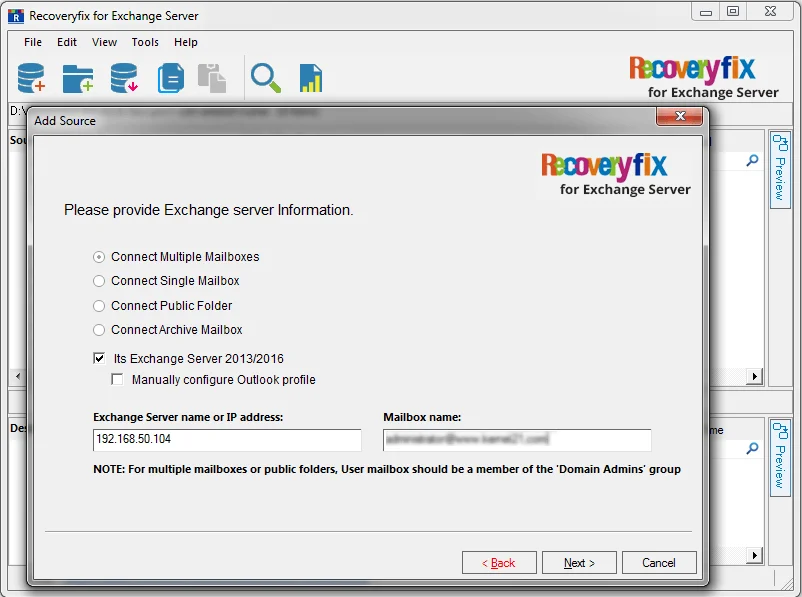
Task: Click the magnifier search toolbar icon
Action: click(x=265, y=78)
